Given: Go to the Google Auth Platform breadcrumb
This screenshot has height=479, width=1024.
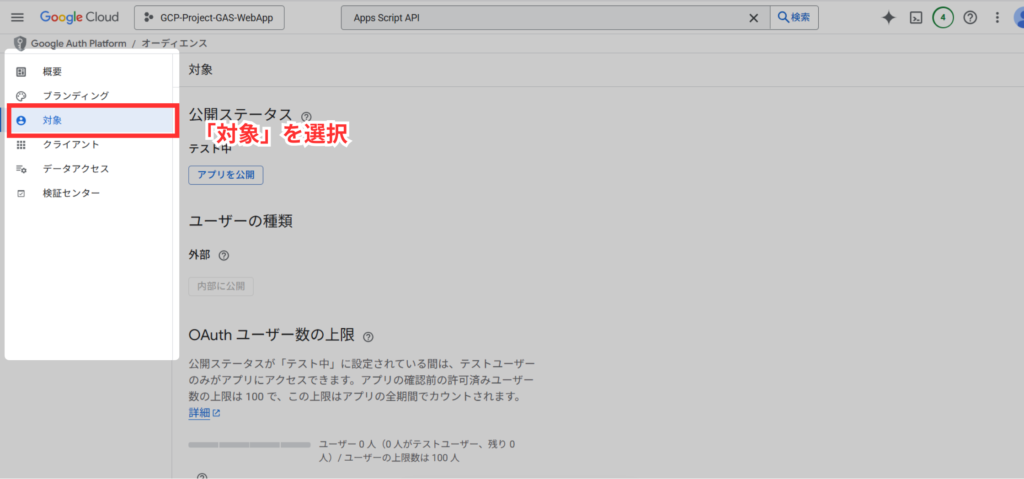Looking at the screenshot, I should click(x=78, y=44).
